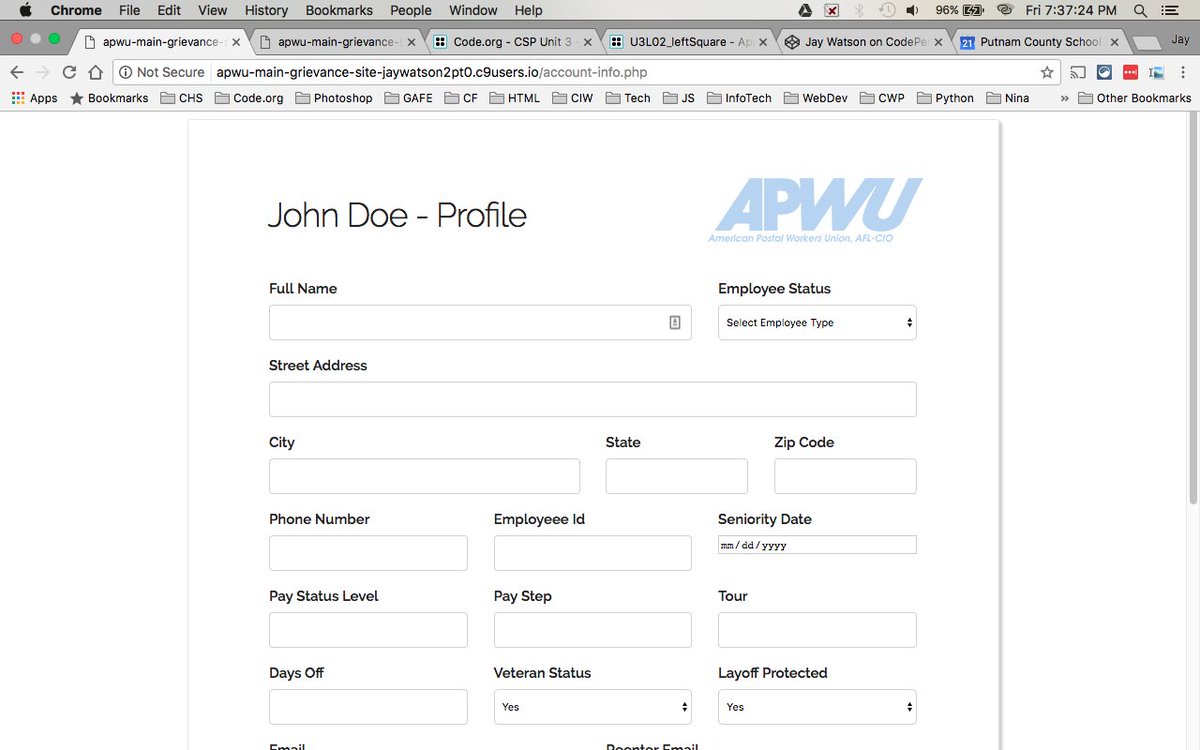Switch to the Jay Watson on CodePen tab
The width and height of the screenshot is (1200, 750).
coord(862,42)
